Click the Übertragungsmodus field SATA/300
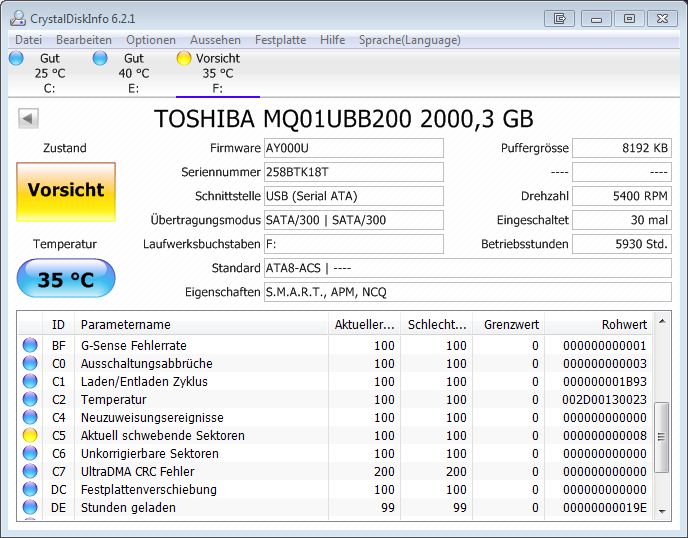 (x=354, y=220)
